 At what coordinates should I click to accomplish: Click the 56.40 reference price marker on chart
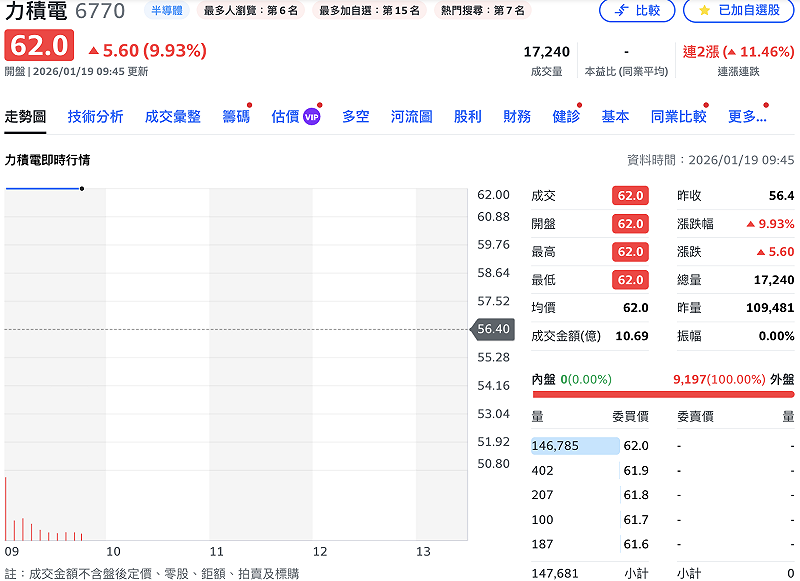coord(494,329)
